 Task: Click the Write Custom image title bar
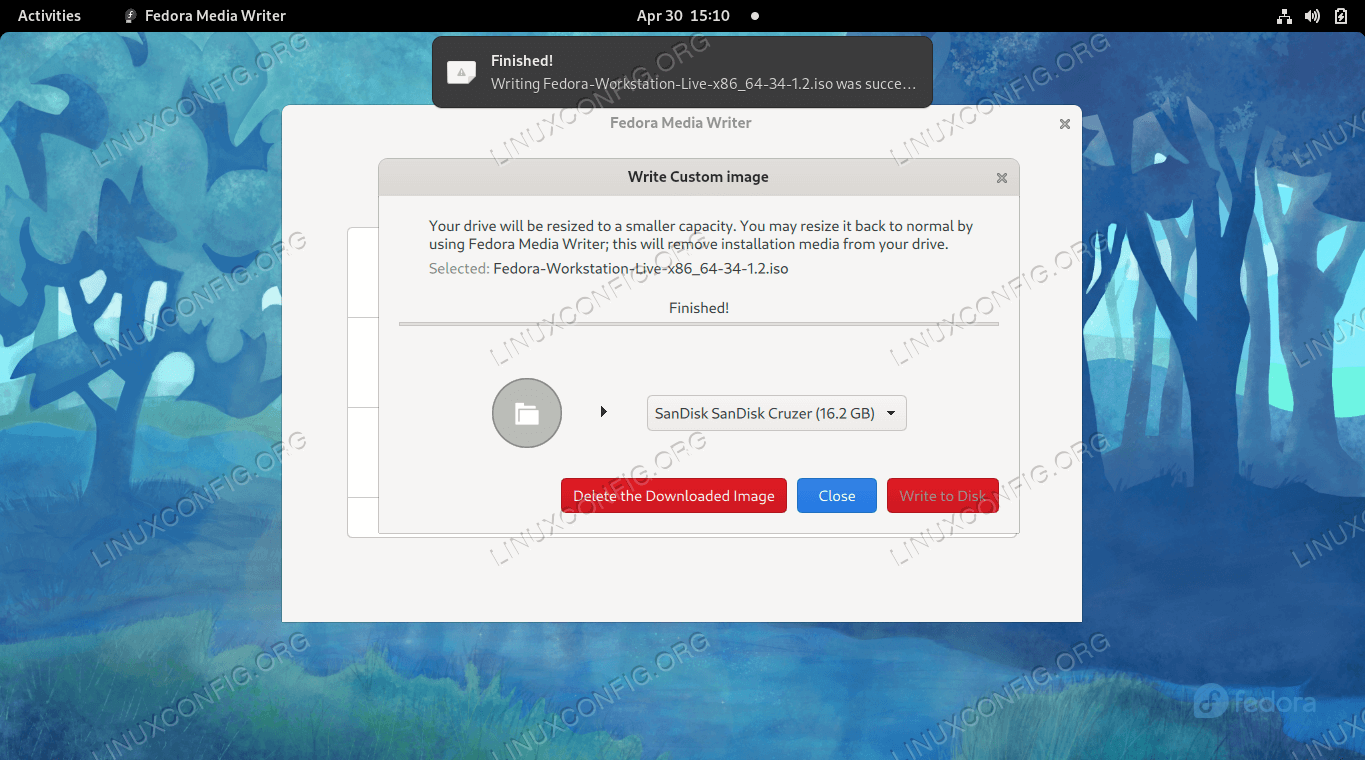click(697, 177)
